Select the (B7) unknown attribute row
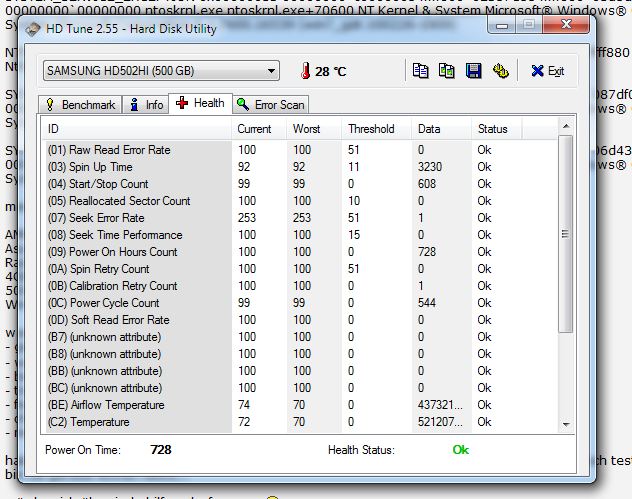Screen dimensions: 632x499 tap(300, 337)
